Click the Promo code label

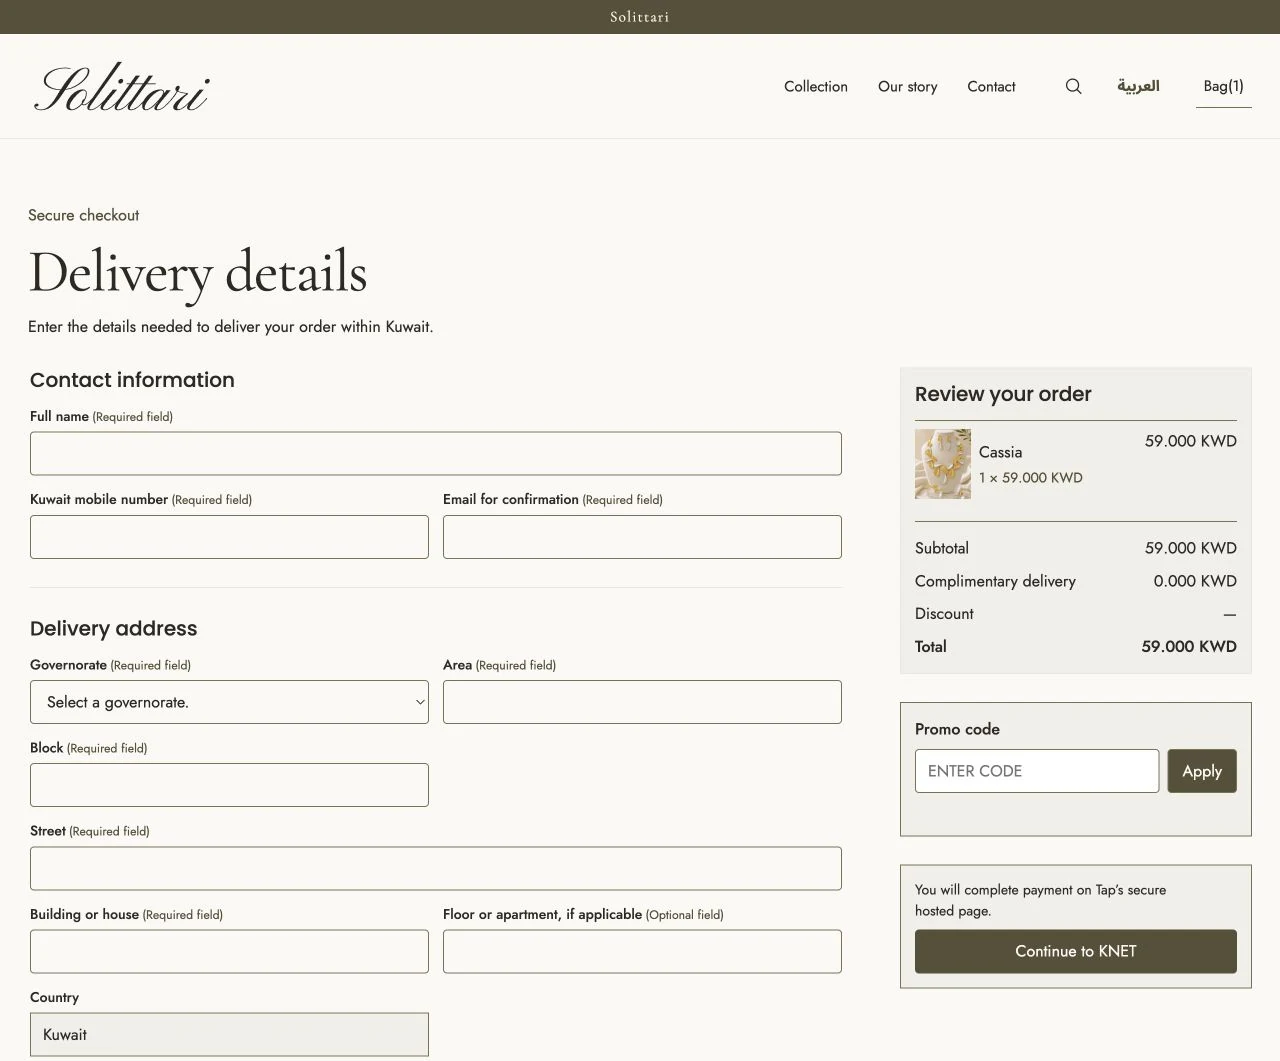coord(957,729)
